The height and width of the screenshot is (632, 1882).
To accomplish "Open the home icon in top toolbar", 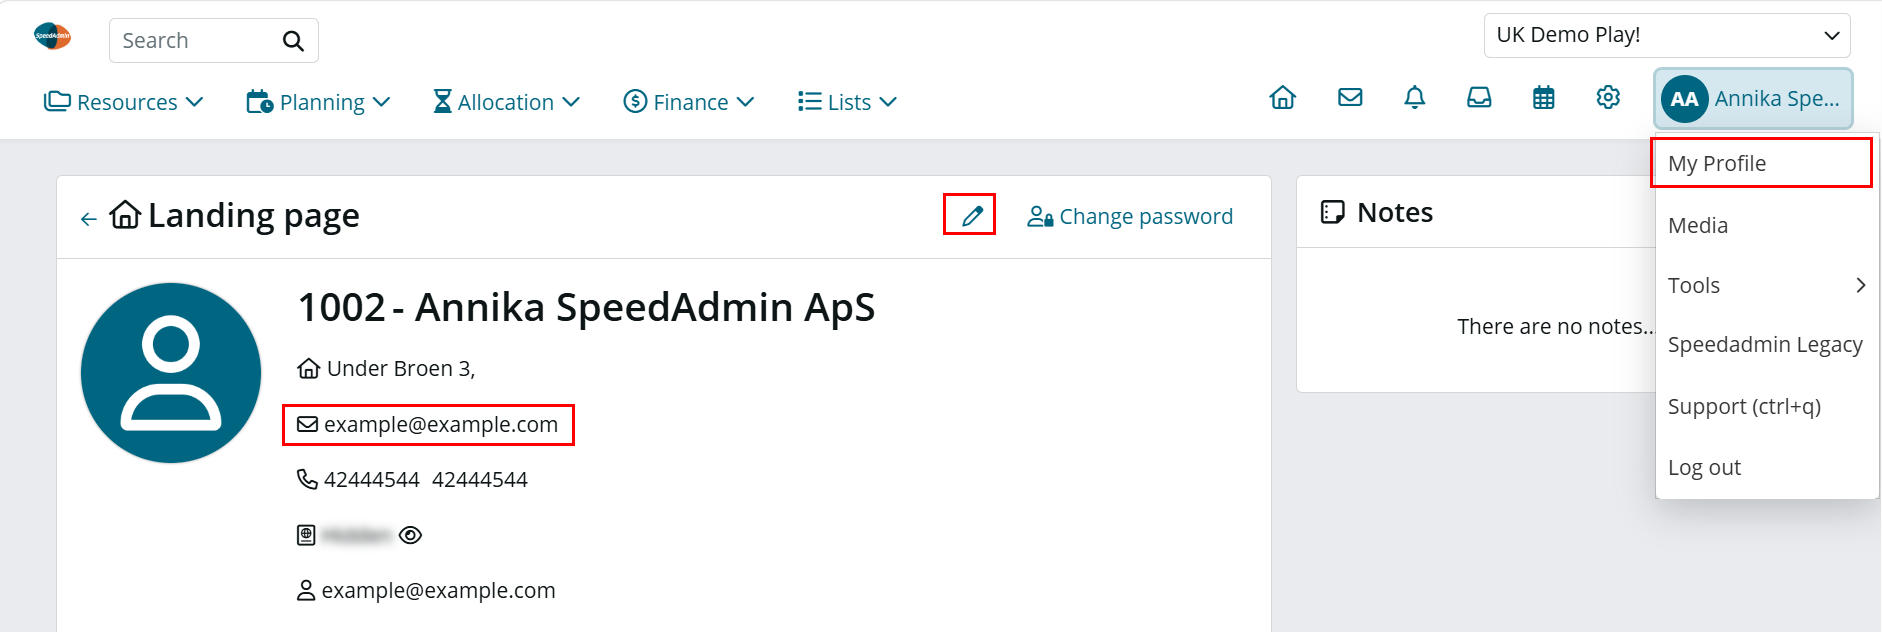I will 1282,98.
